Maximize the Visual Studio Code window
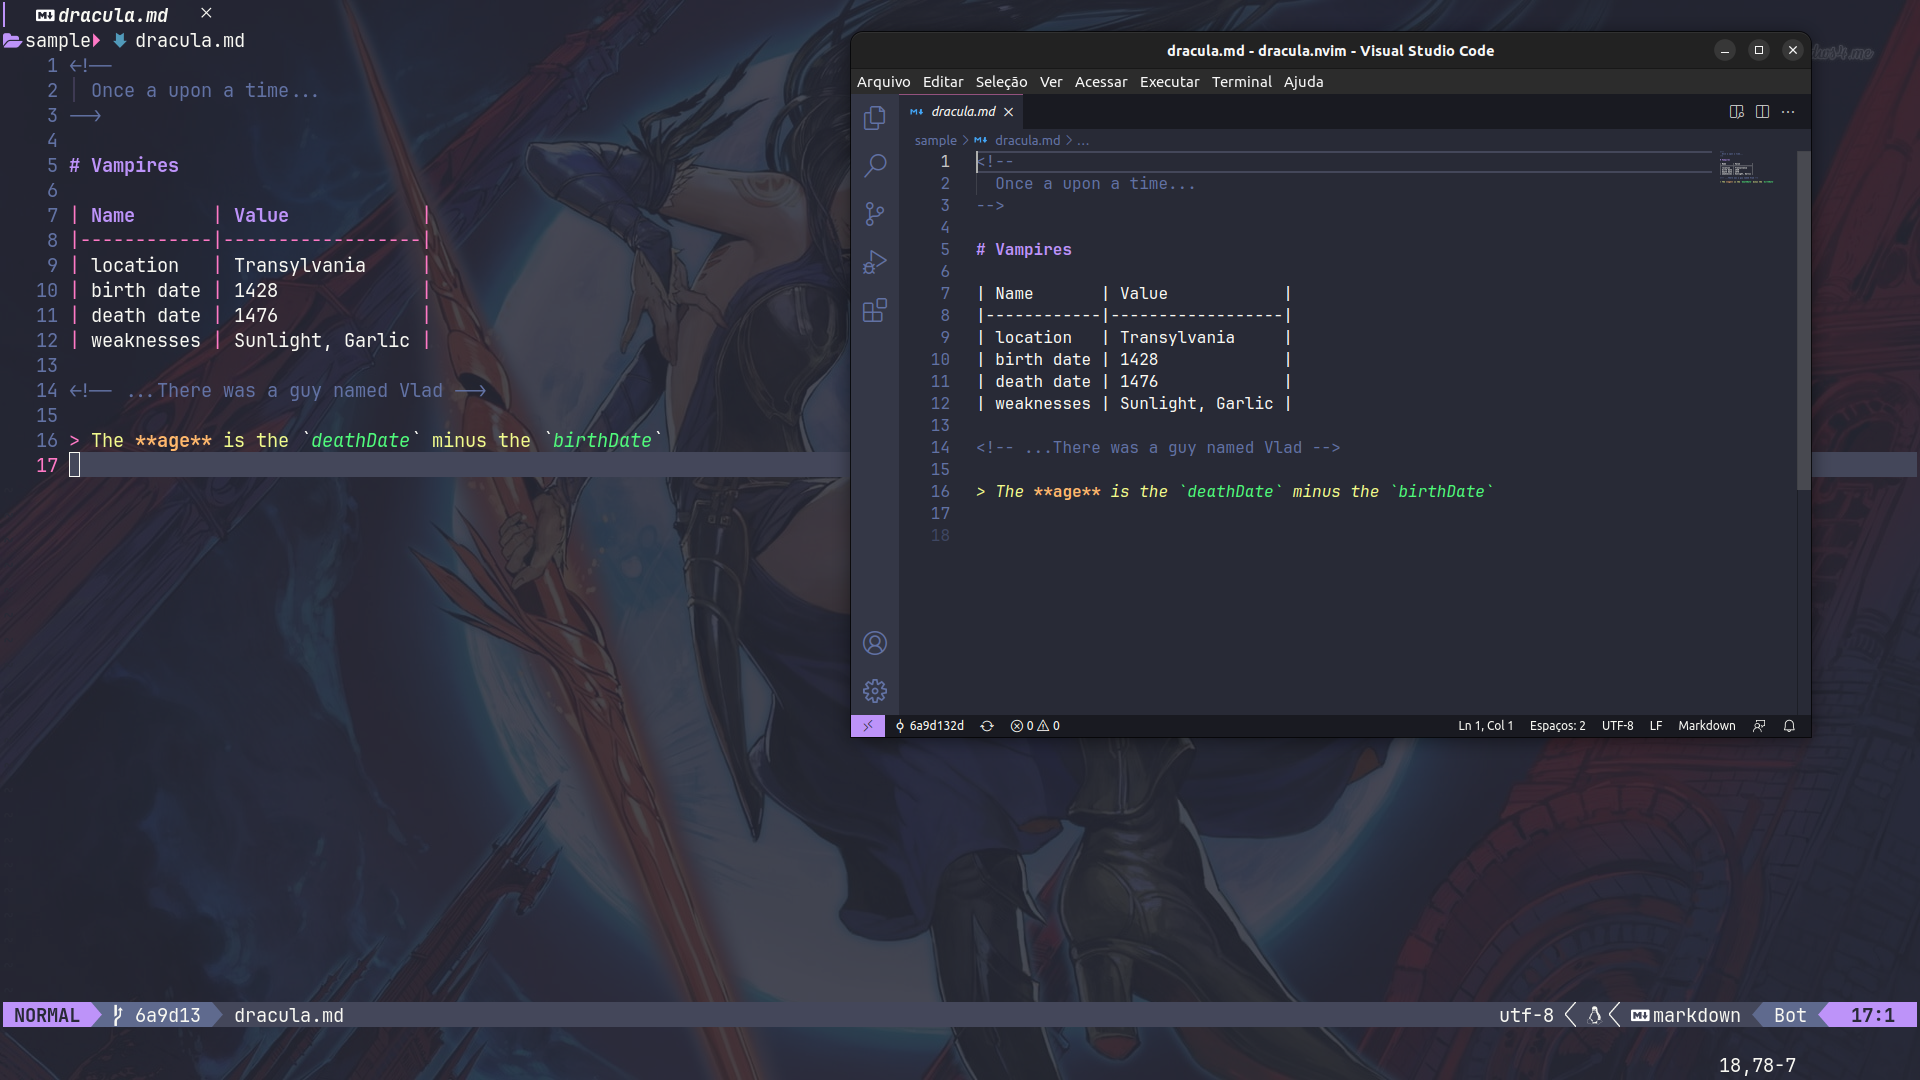The width and height of the screenshot is (1920, 1080). tap(1759, 51)
